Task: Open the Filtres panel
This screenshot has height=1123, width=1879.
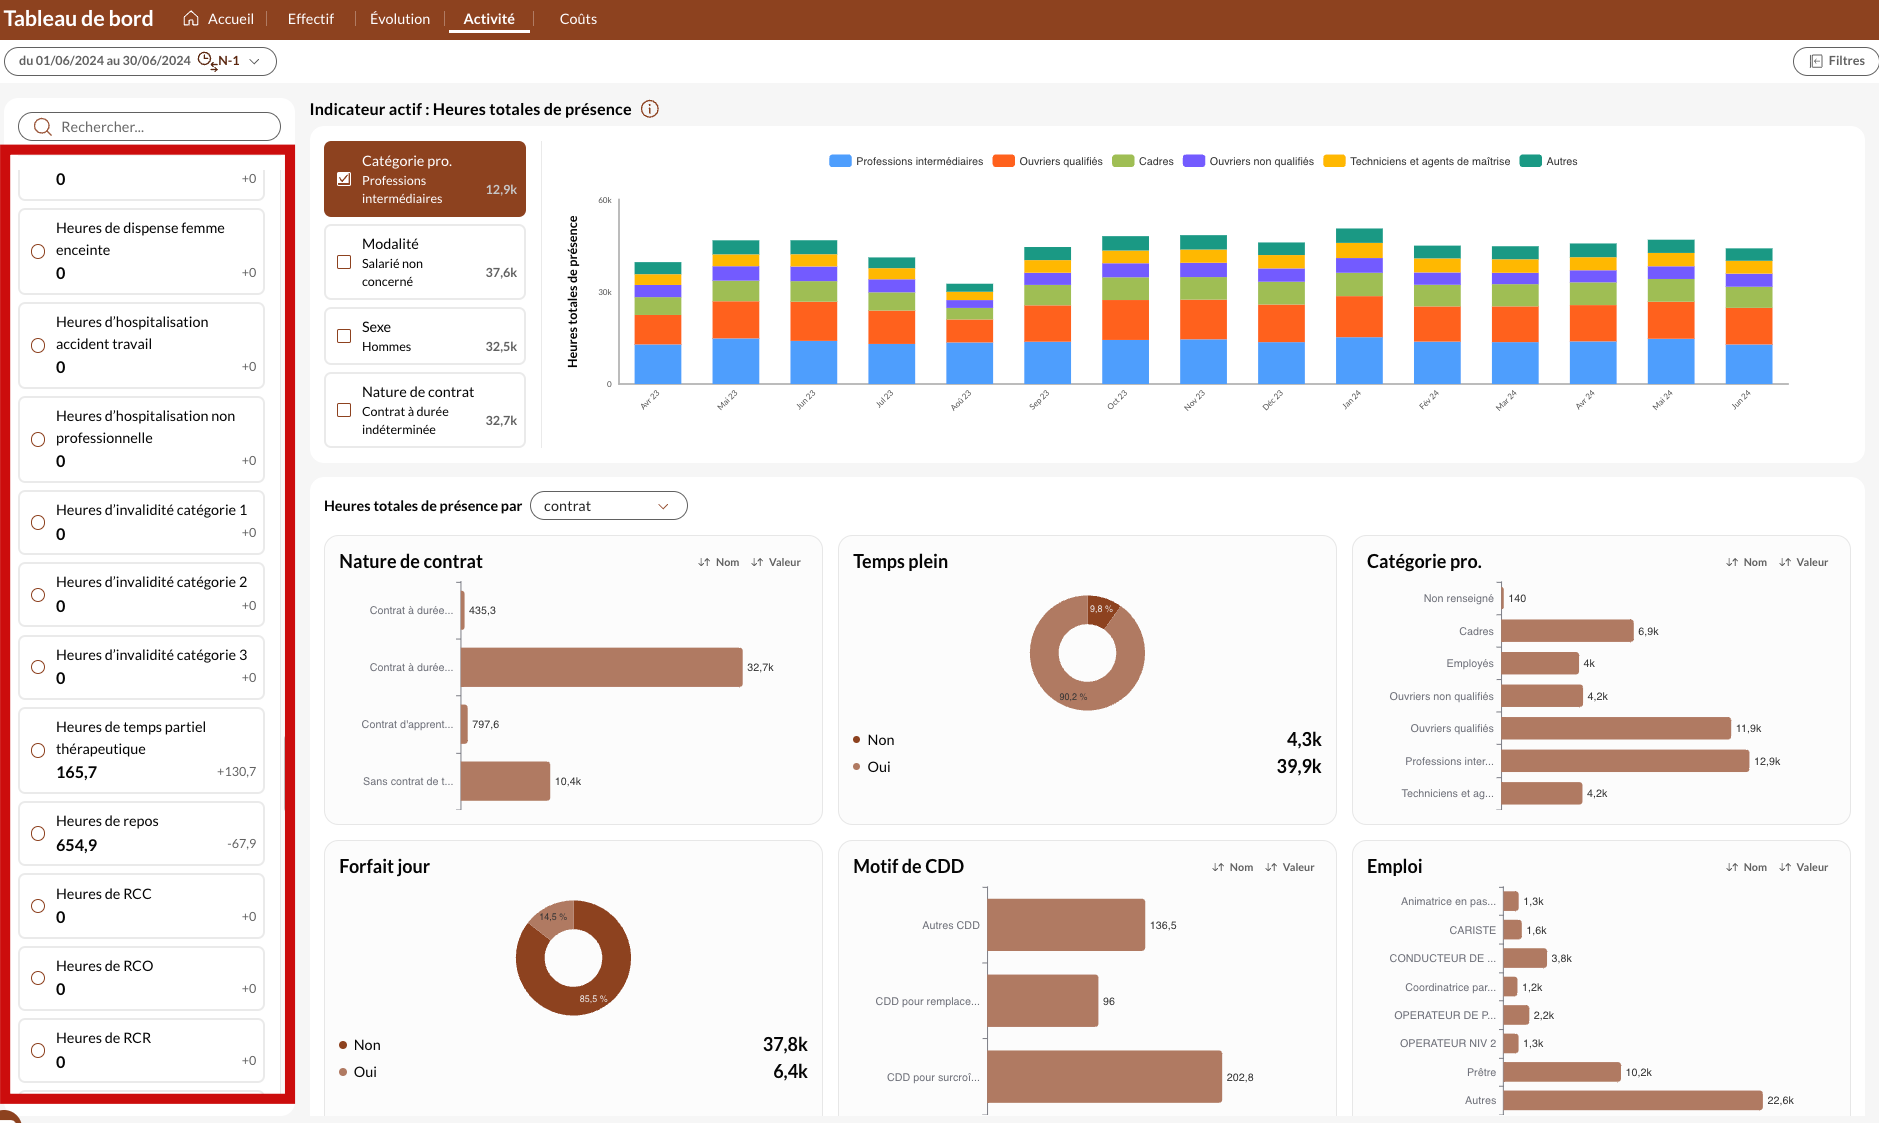Action: coord(1836,61)
